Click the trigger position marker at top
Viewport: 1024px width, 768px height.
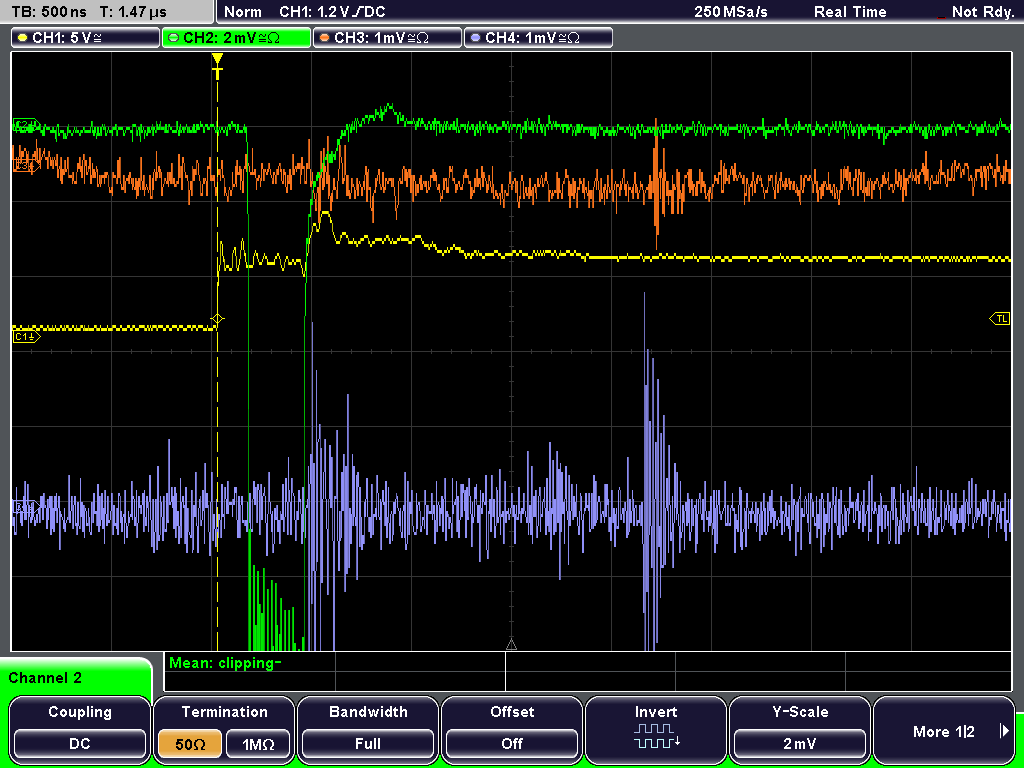(x=217, y=67)
